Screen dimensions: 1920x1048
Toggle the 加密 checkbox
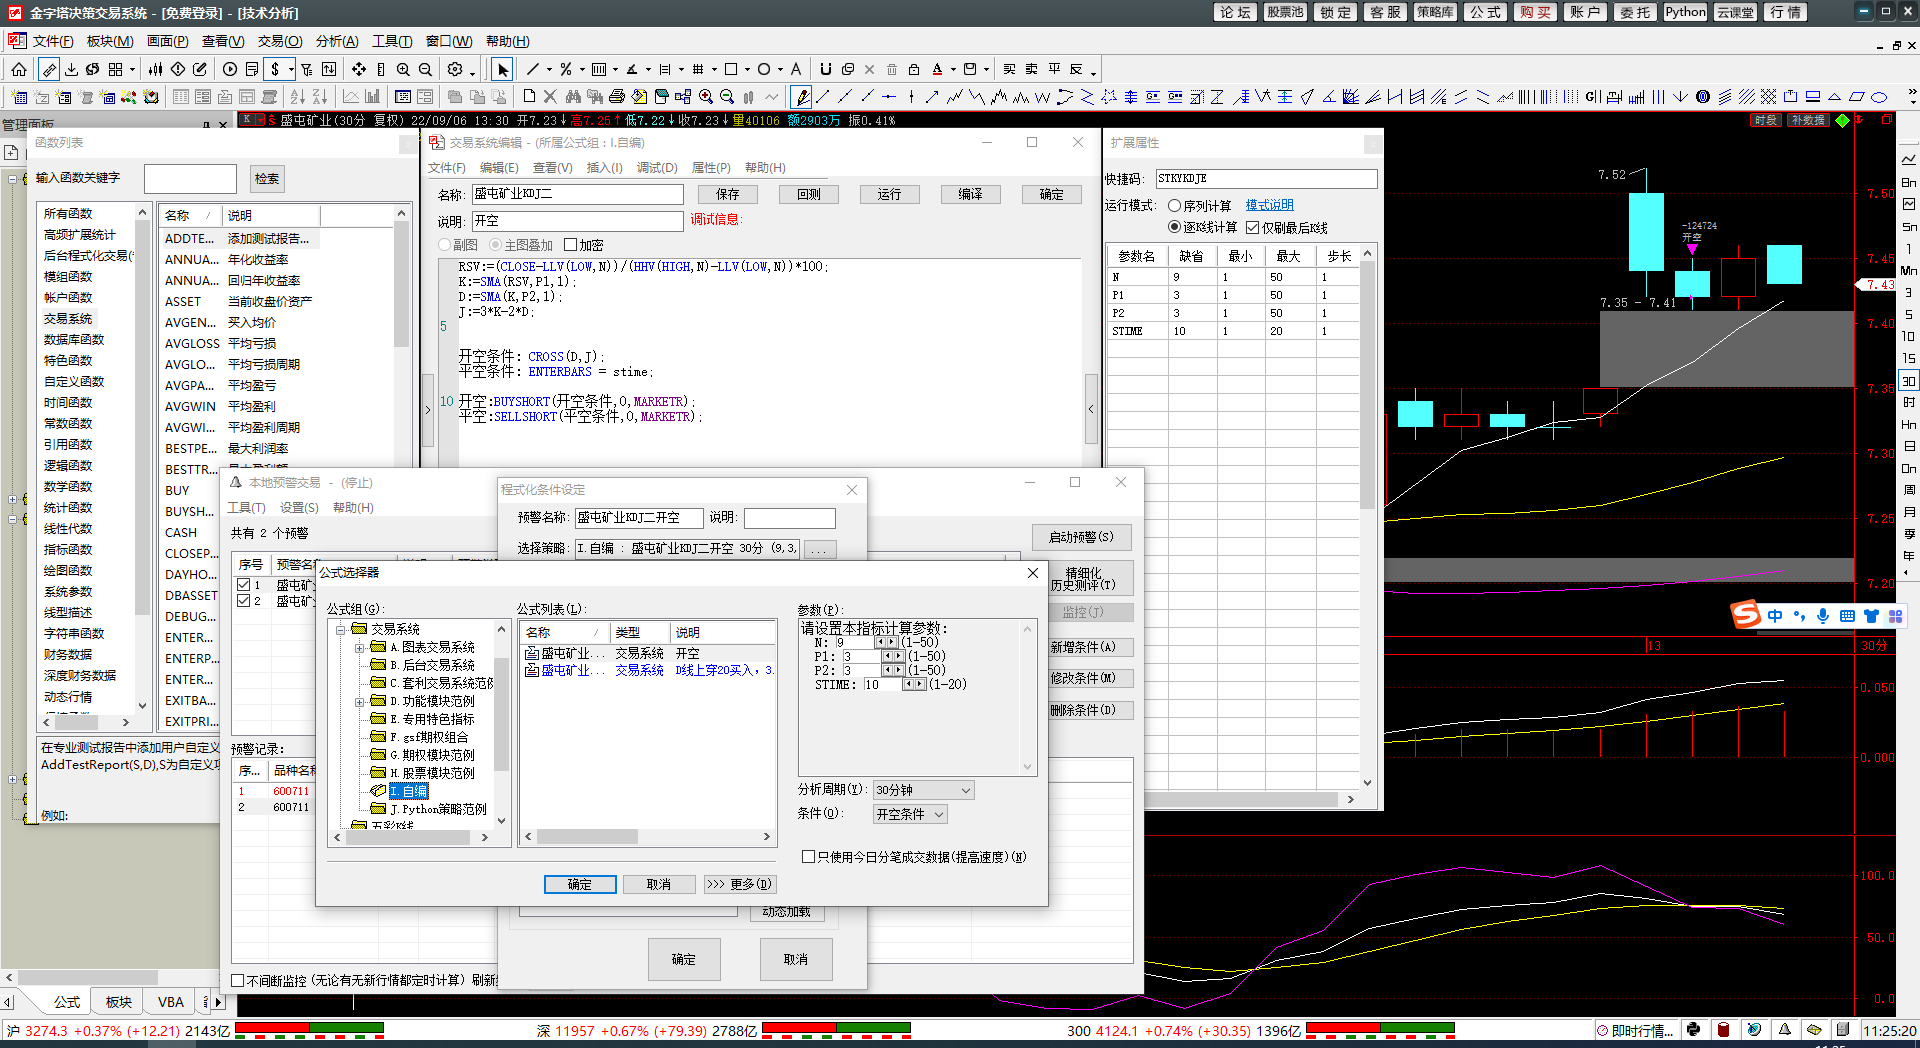pos(570,245)
